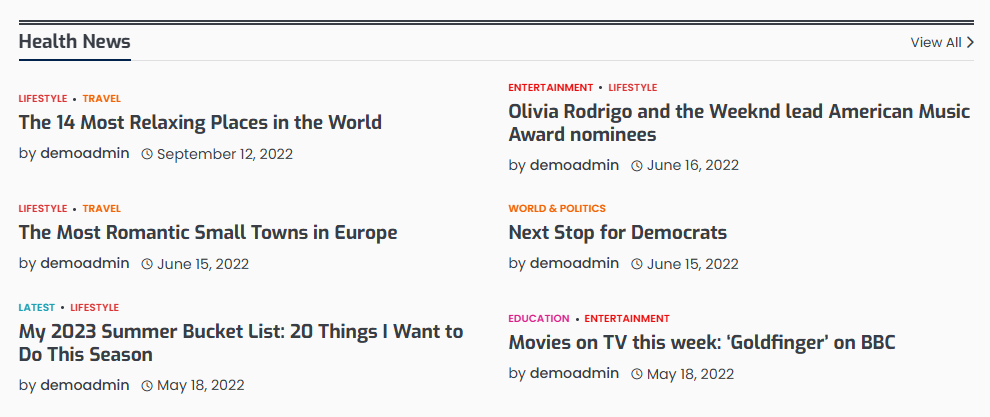Image resolution: width=990 pixels, height=417 pixels.
Task: Open Movies on TV this week article
Action: (x=701, y=343)
